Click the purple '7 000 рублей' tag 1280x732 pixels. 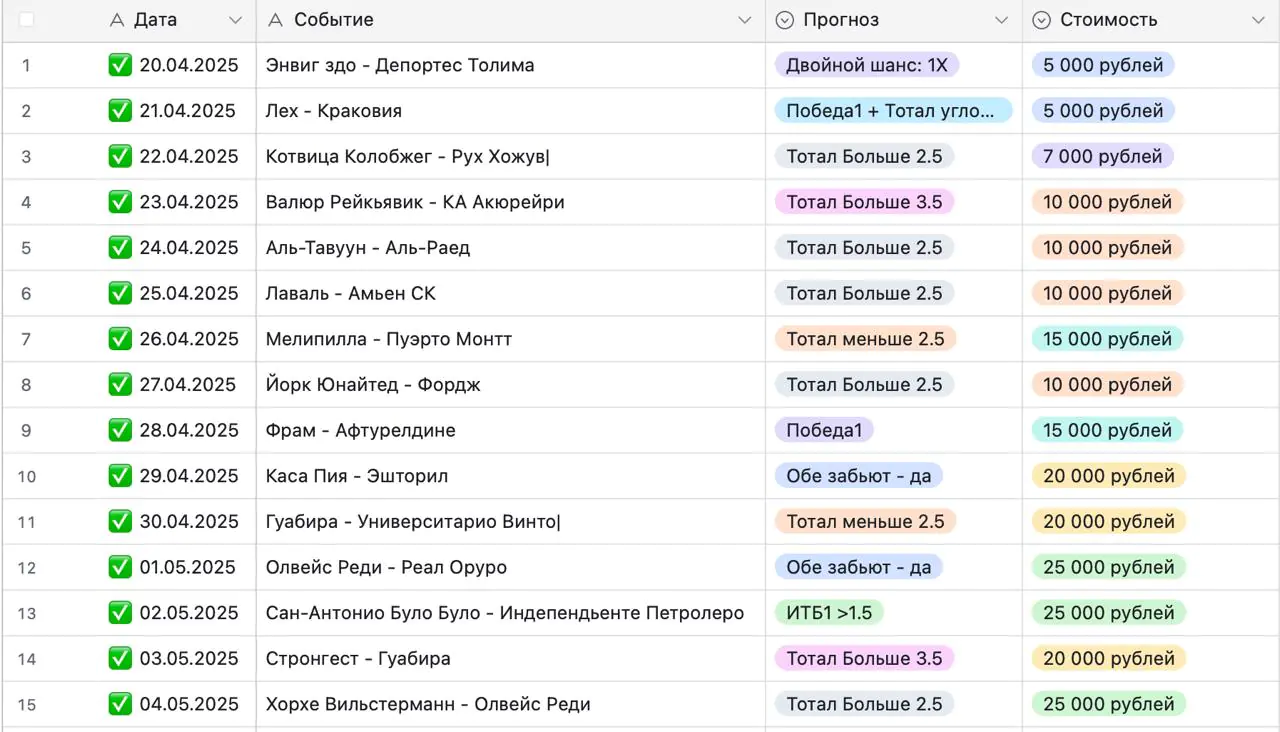pos(1102,157)
